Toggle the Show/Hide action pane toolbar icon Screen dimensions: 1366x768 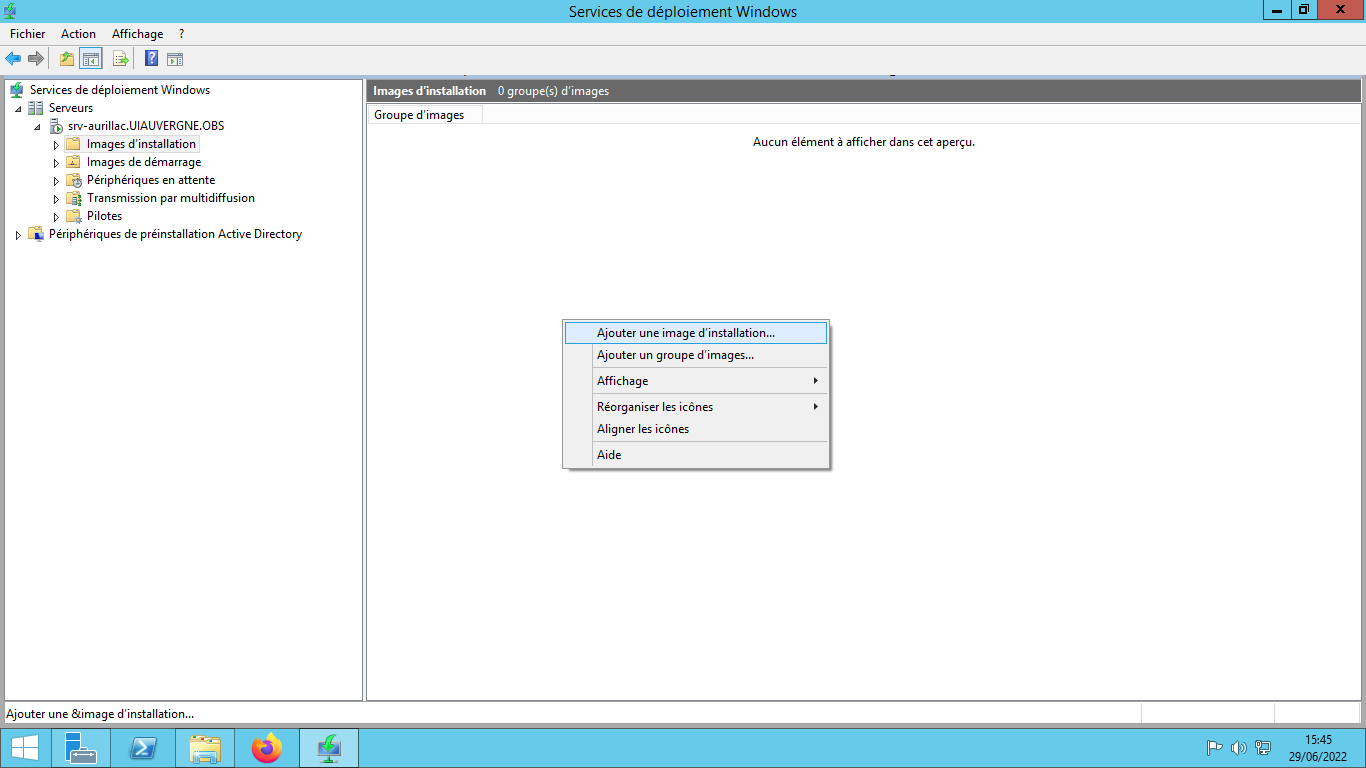[x=175, y=59]
